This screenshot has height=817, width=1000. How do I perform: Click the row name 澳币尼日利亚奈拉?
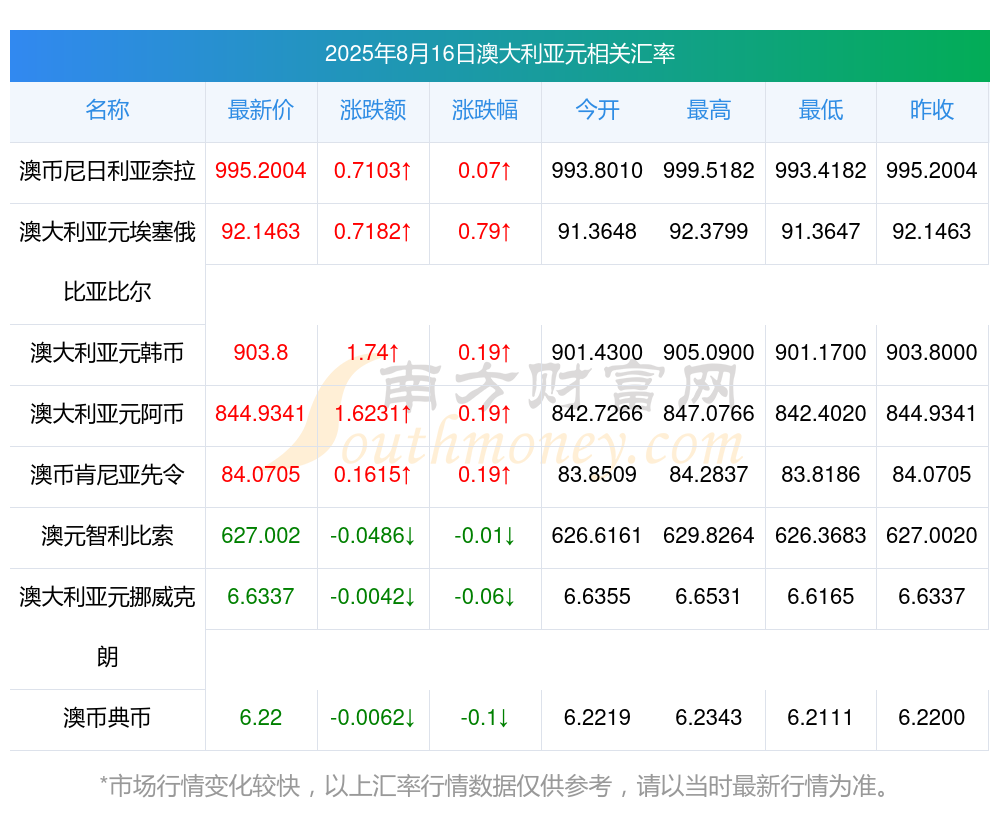pos(107,171)
